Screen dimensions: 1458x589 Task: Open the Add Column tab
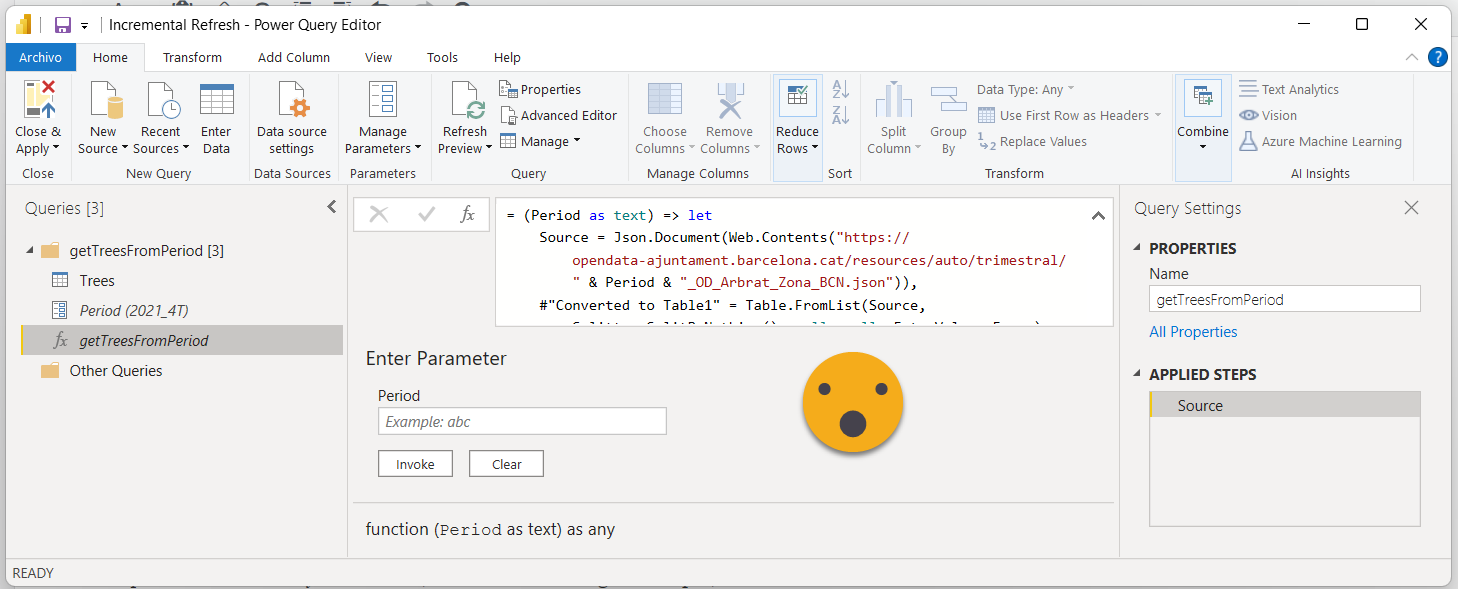(x=293, y=57)
